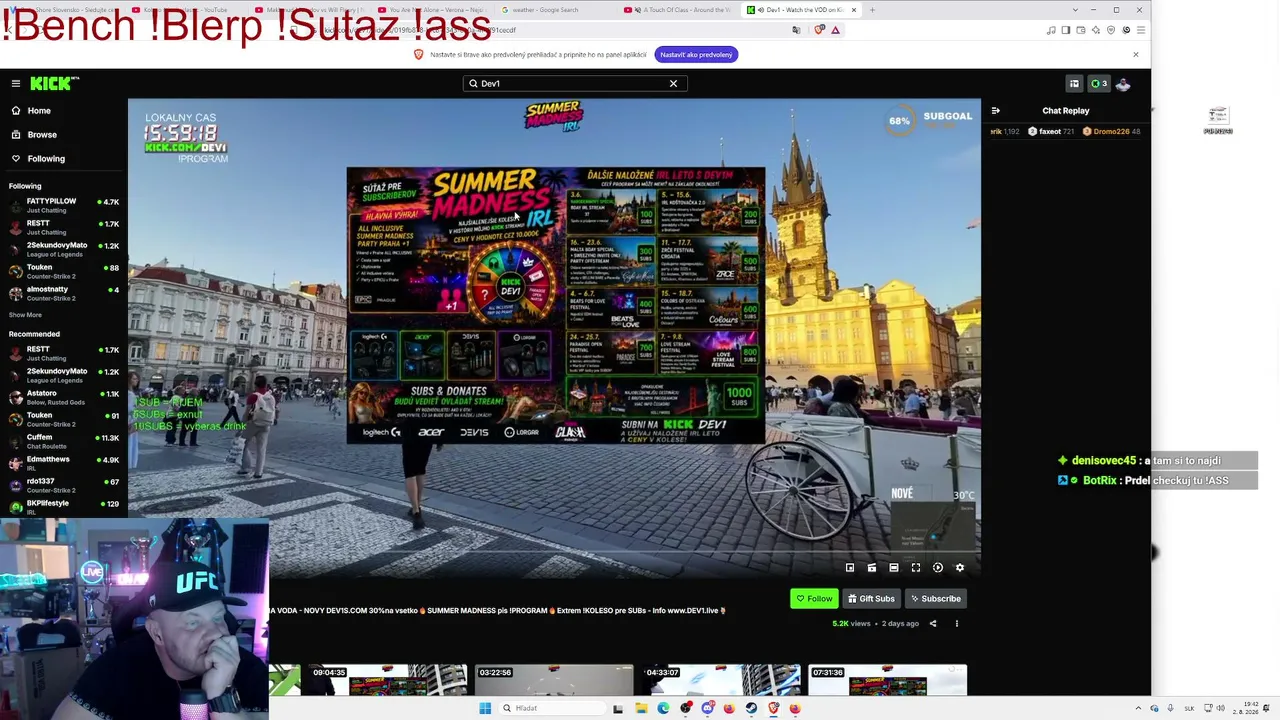
Task: Open the Kick sidebar hamburger menu
Action: [x=16, y=84]
